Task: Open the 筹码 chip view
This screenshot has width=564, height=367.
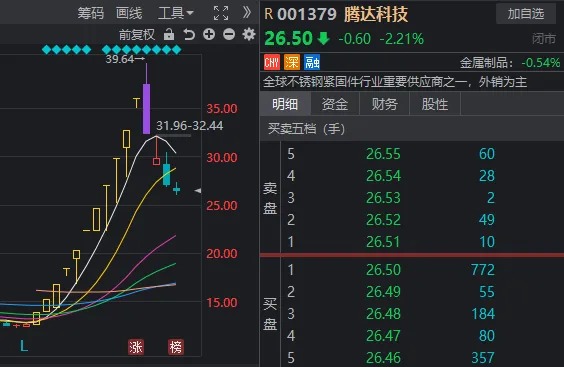Action: [91, 13]
